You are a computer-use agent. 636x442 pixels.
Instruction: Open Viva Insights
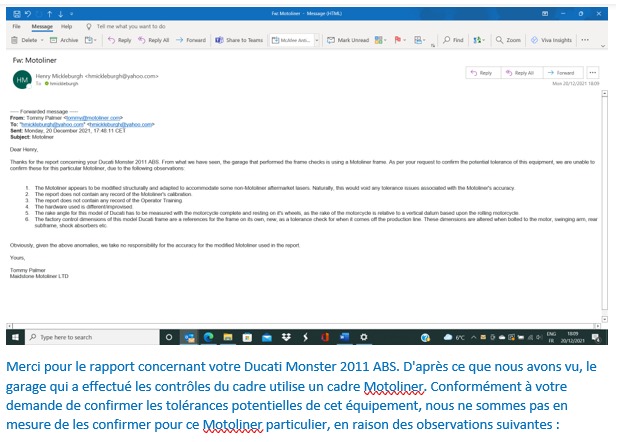point(551,40)
